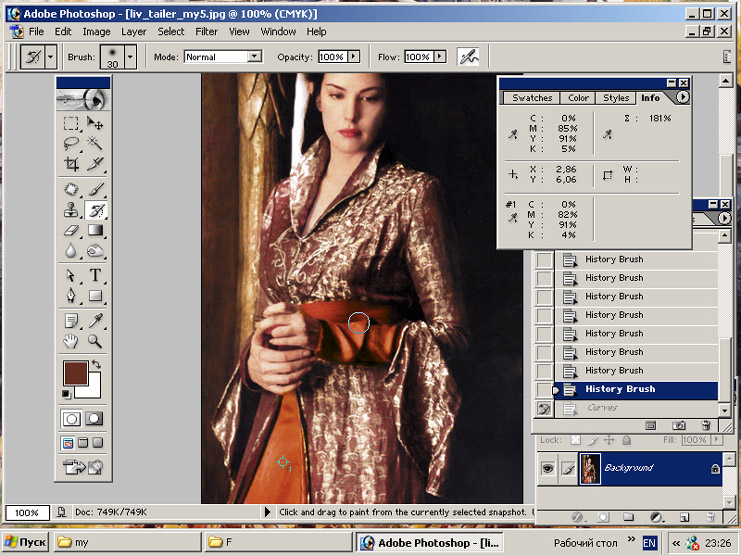741x556 pixels.
Task: Select the Lasso tool
Action: point(71,143)
